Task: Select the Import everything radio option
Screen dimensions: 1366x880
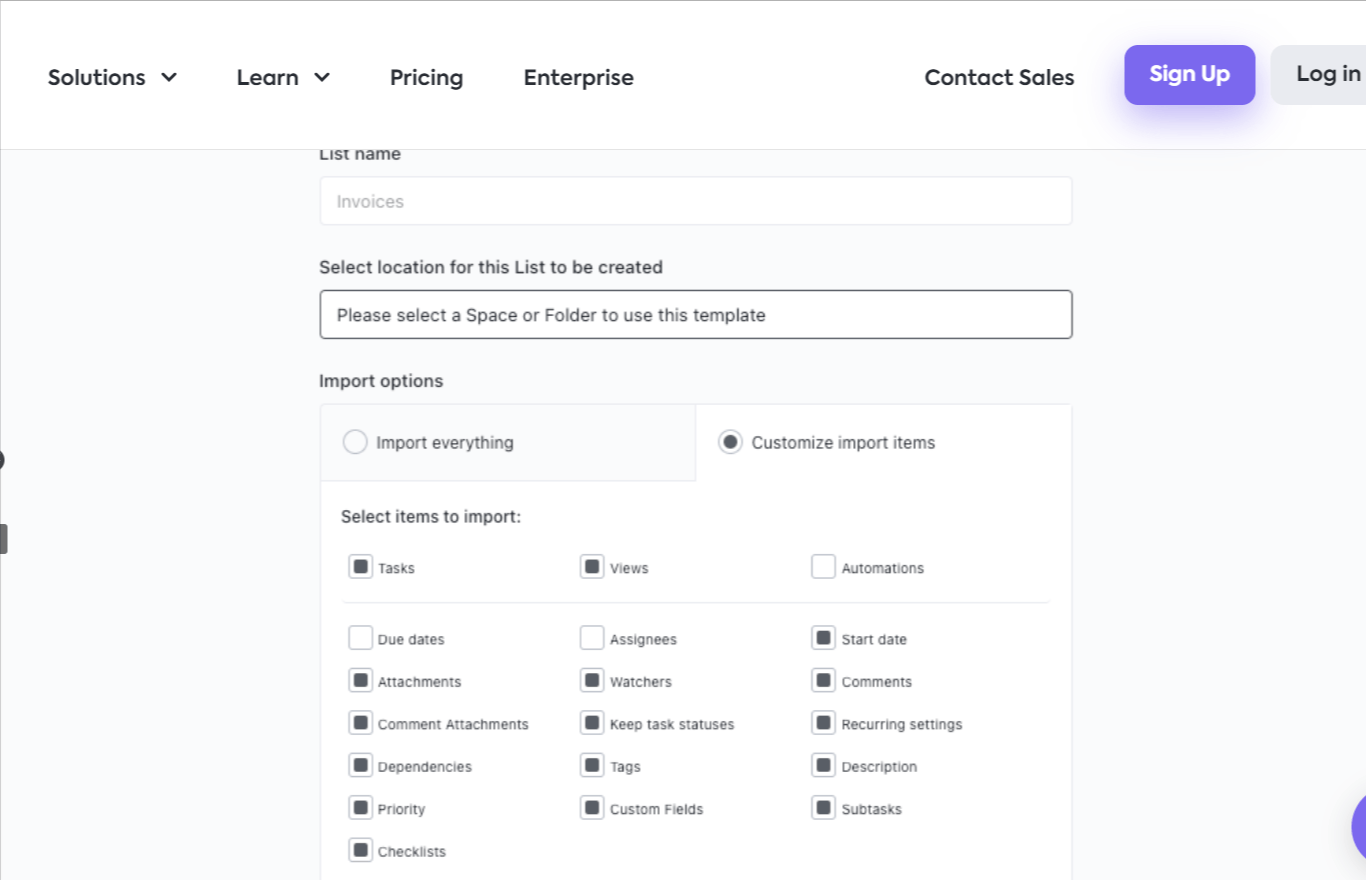Action: (355, 442)
